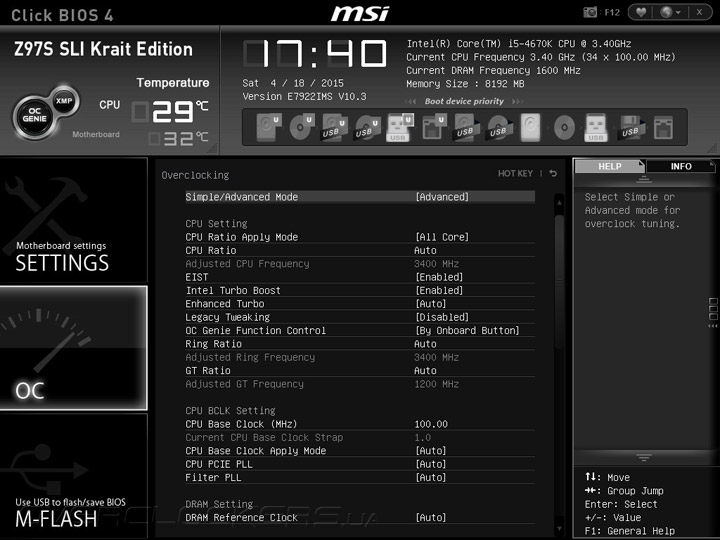Open the M-FLASH BIOS flashing section
The image size is (720, 540).
pos(73,476)
